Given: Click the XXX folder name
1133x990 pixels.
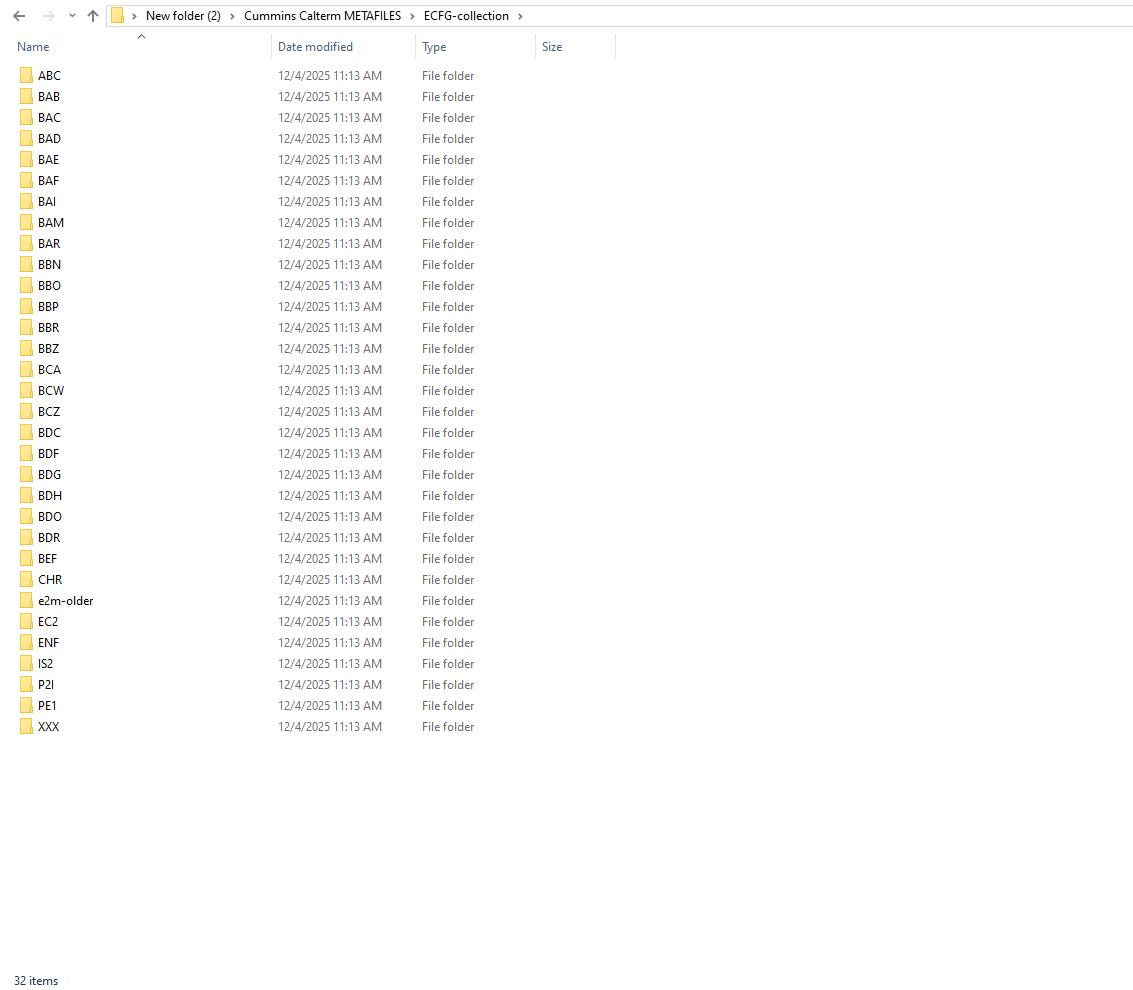Looking at the screenshot, I should [48, 726].
